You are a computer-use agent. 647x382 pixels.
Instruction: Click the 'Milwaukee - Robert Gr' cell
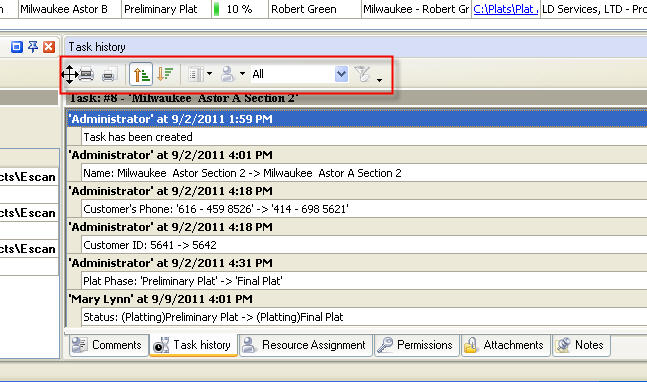pos(416,9)
